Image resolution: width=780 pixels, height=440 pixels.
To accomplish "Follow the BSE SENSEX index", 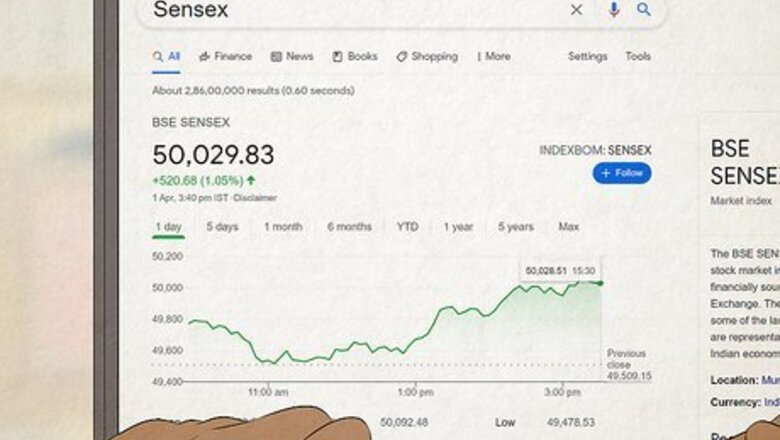I will pos(621,173).
